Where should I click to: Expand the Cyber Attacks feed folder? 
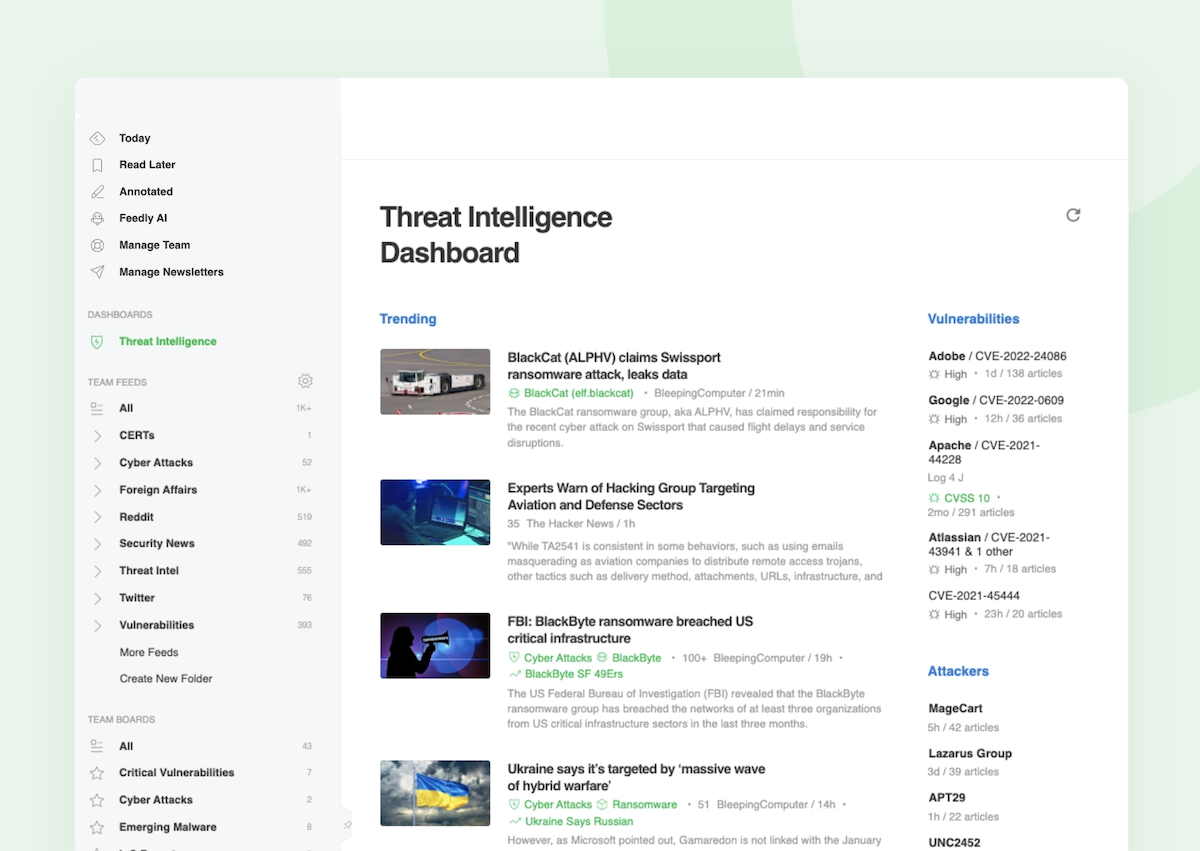pyautogui.click(x=97, y=463)
